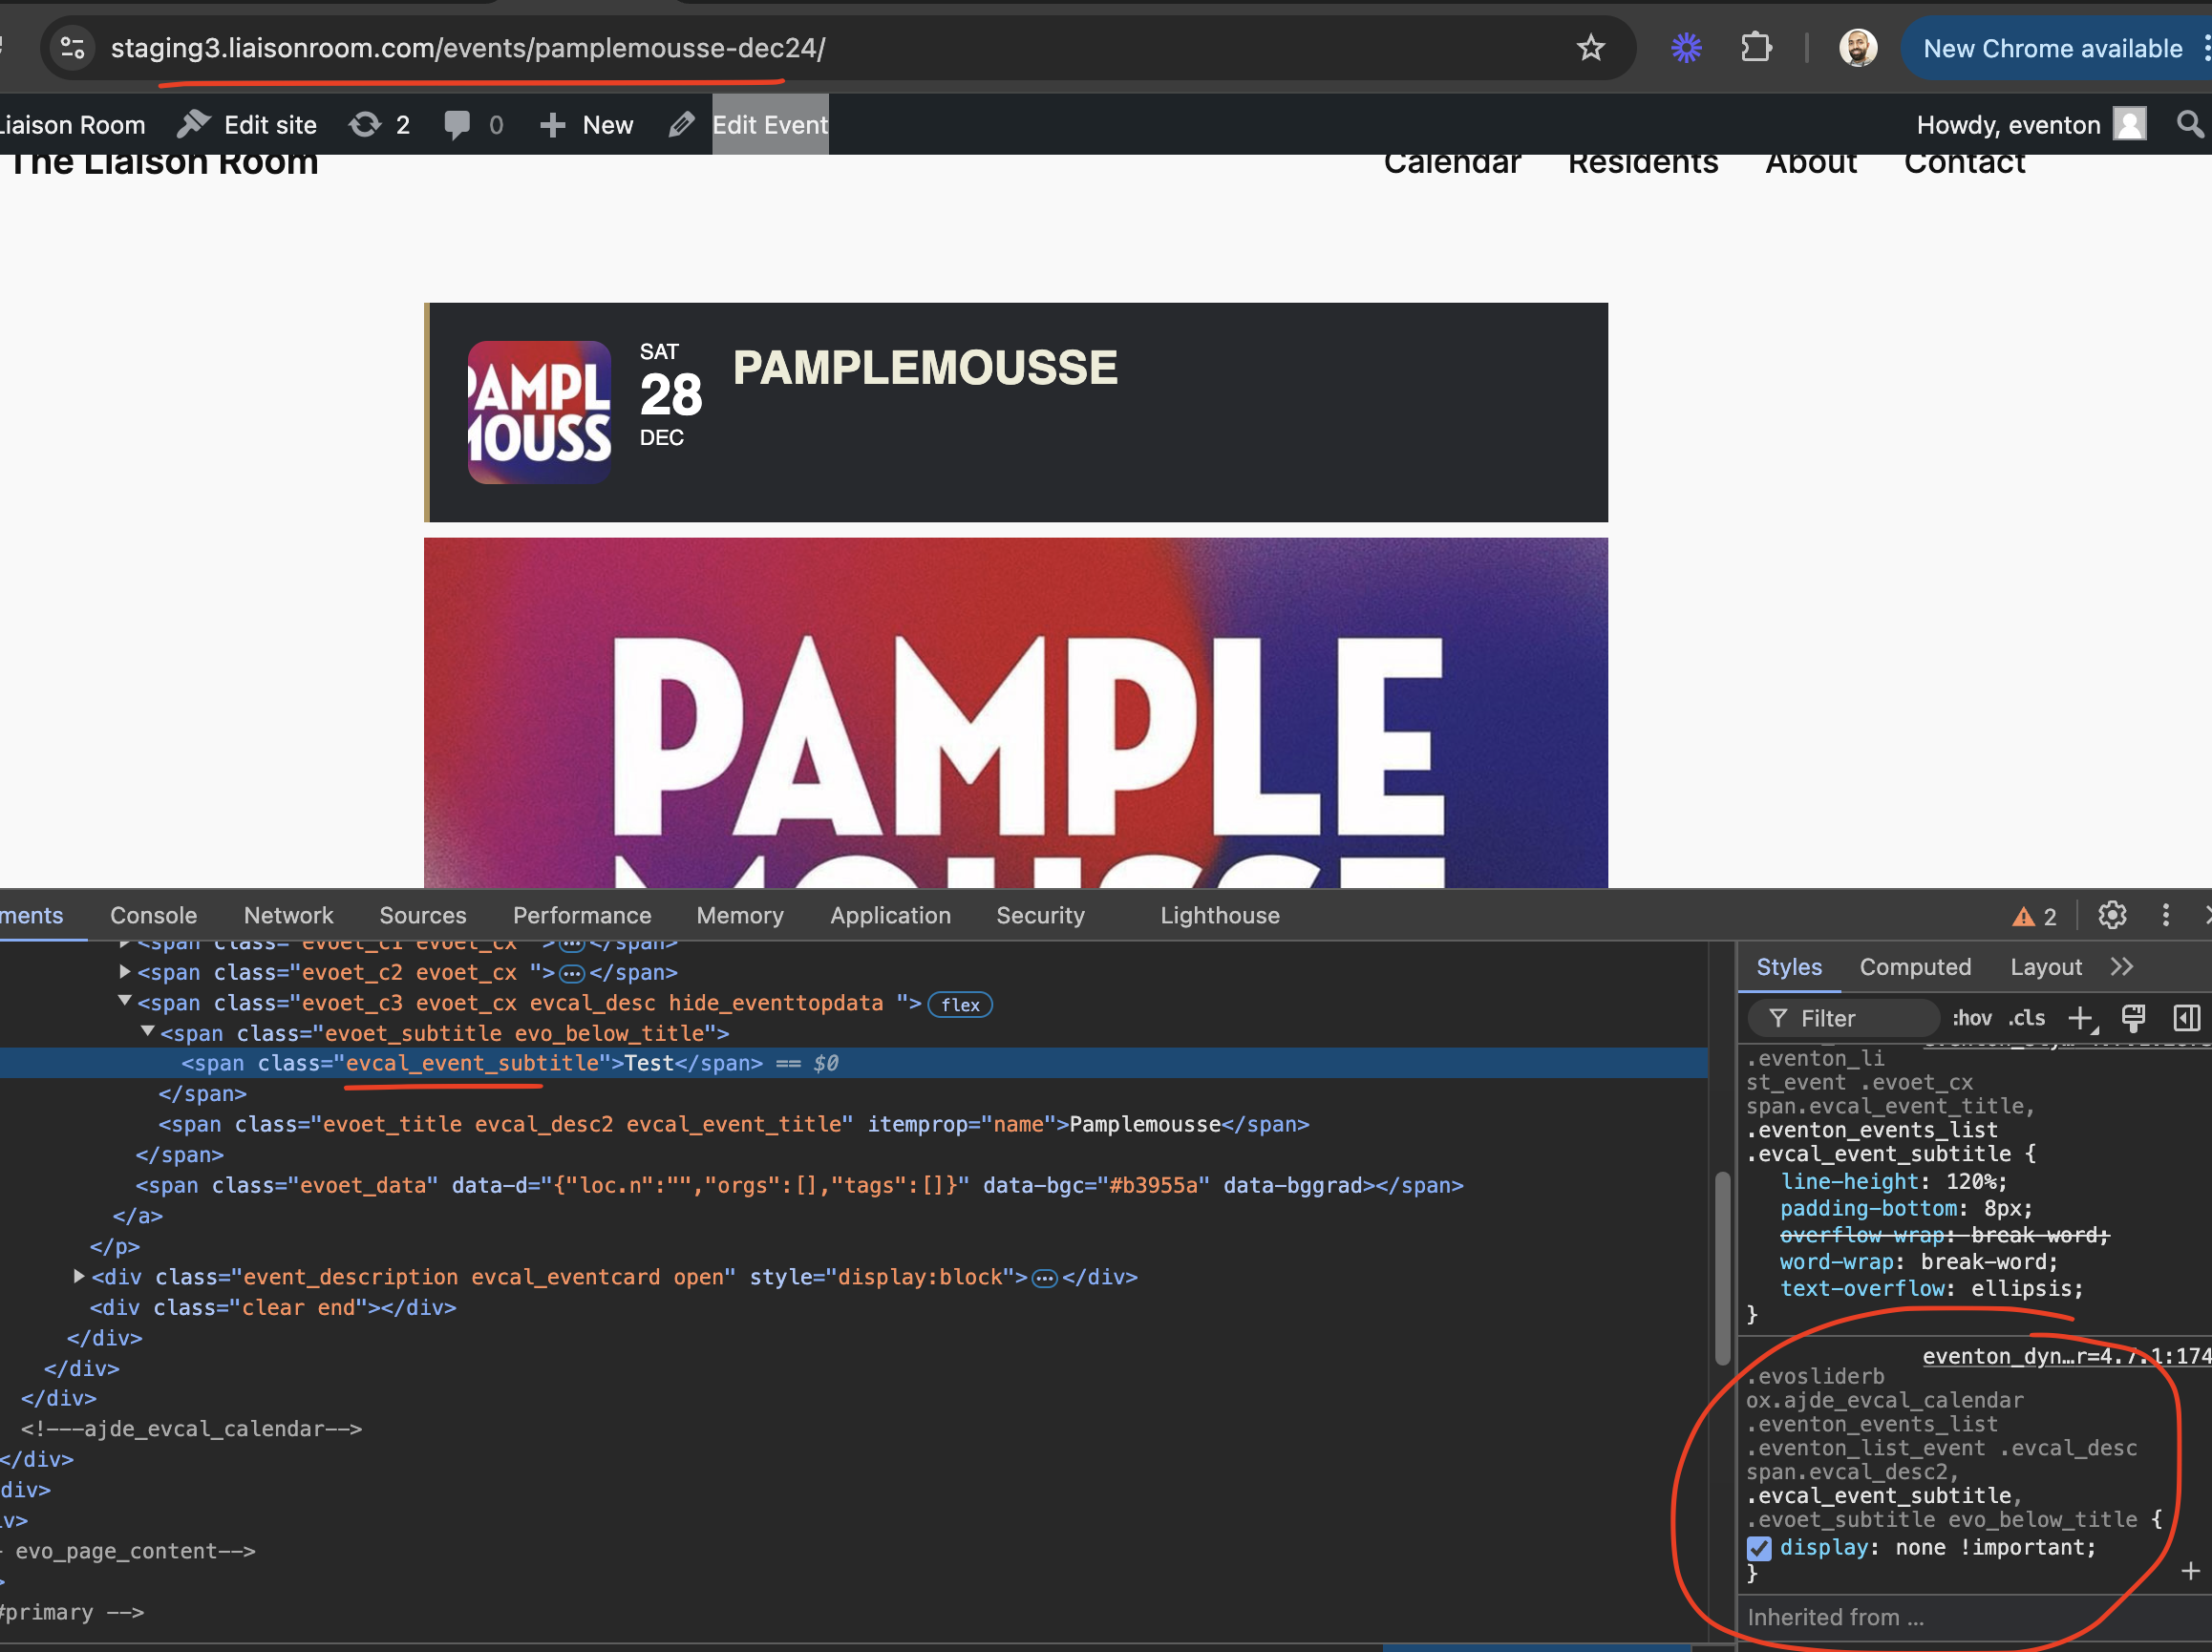2212x1652 pixels.
Task: Open the paintbrush rendering emulations icon
Action: click(2133, 1018)
